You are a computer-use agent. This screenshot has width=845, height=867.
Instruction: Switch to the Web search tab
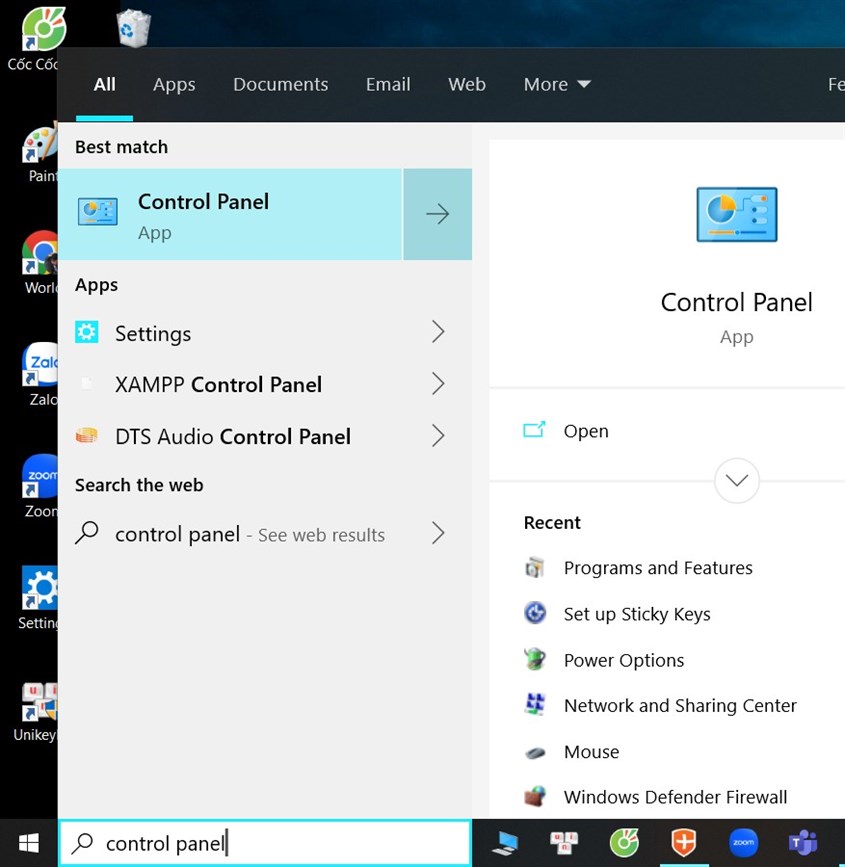467,84
